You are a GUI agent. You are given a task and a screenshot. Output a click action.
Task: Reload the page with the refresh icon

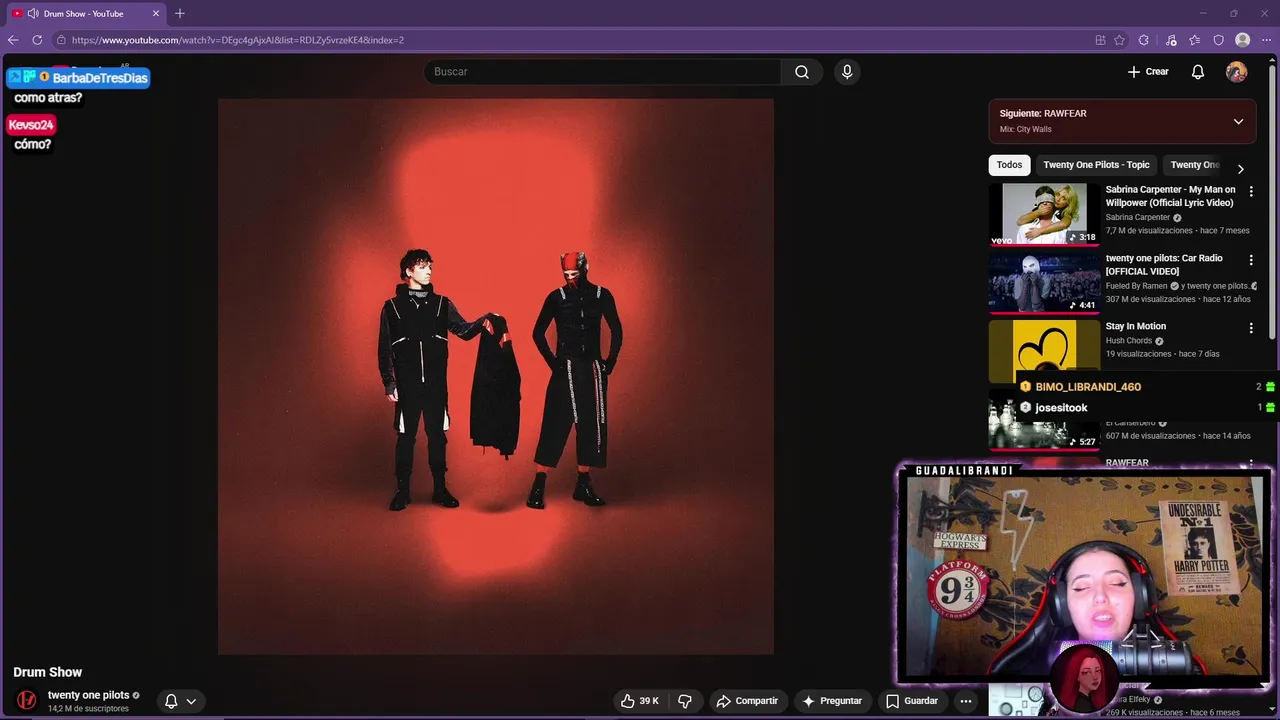pos(37,40)
